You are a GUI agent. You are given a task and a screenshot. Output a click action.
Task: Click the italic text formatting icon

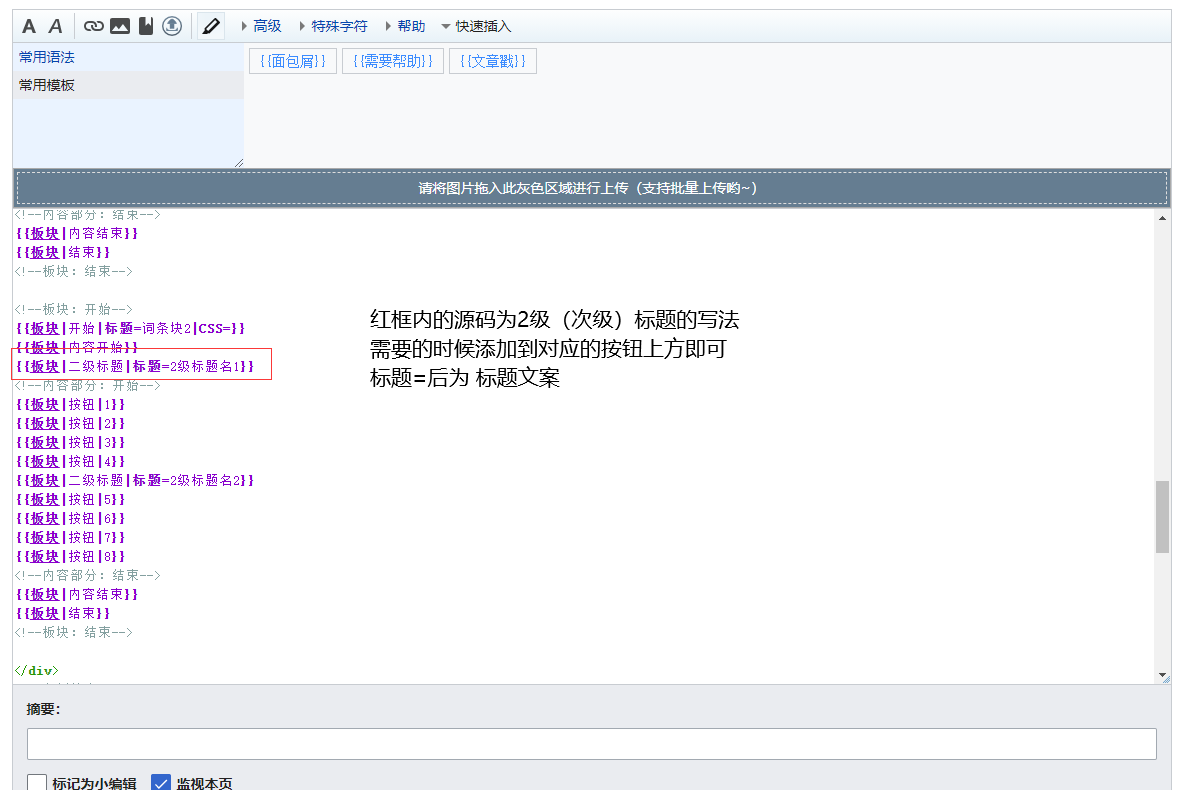(56, 26)
